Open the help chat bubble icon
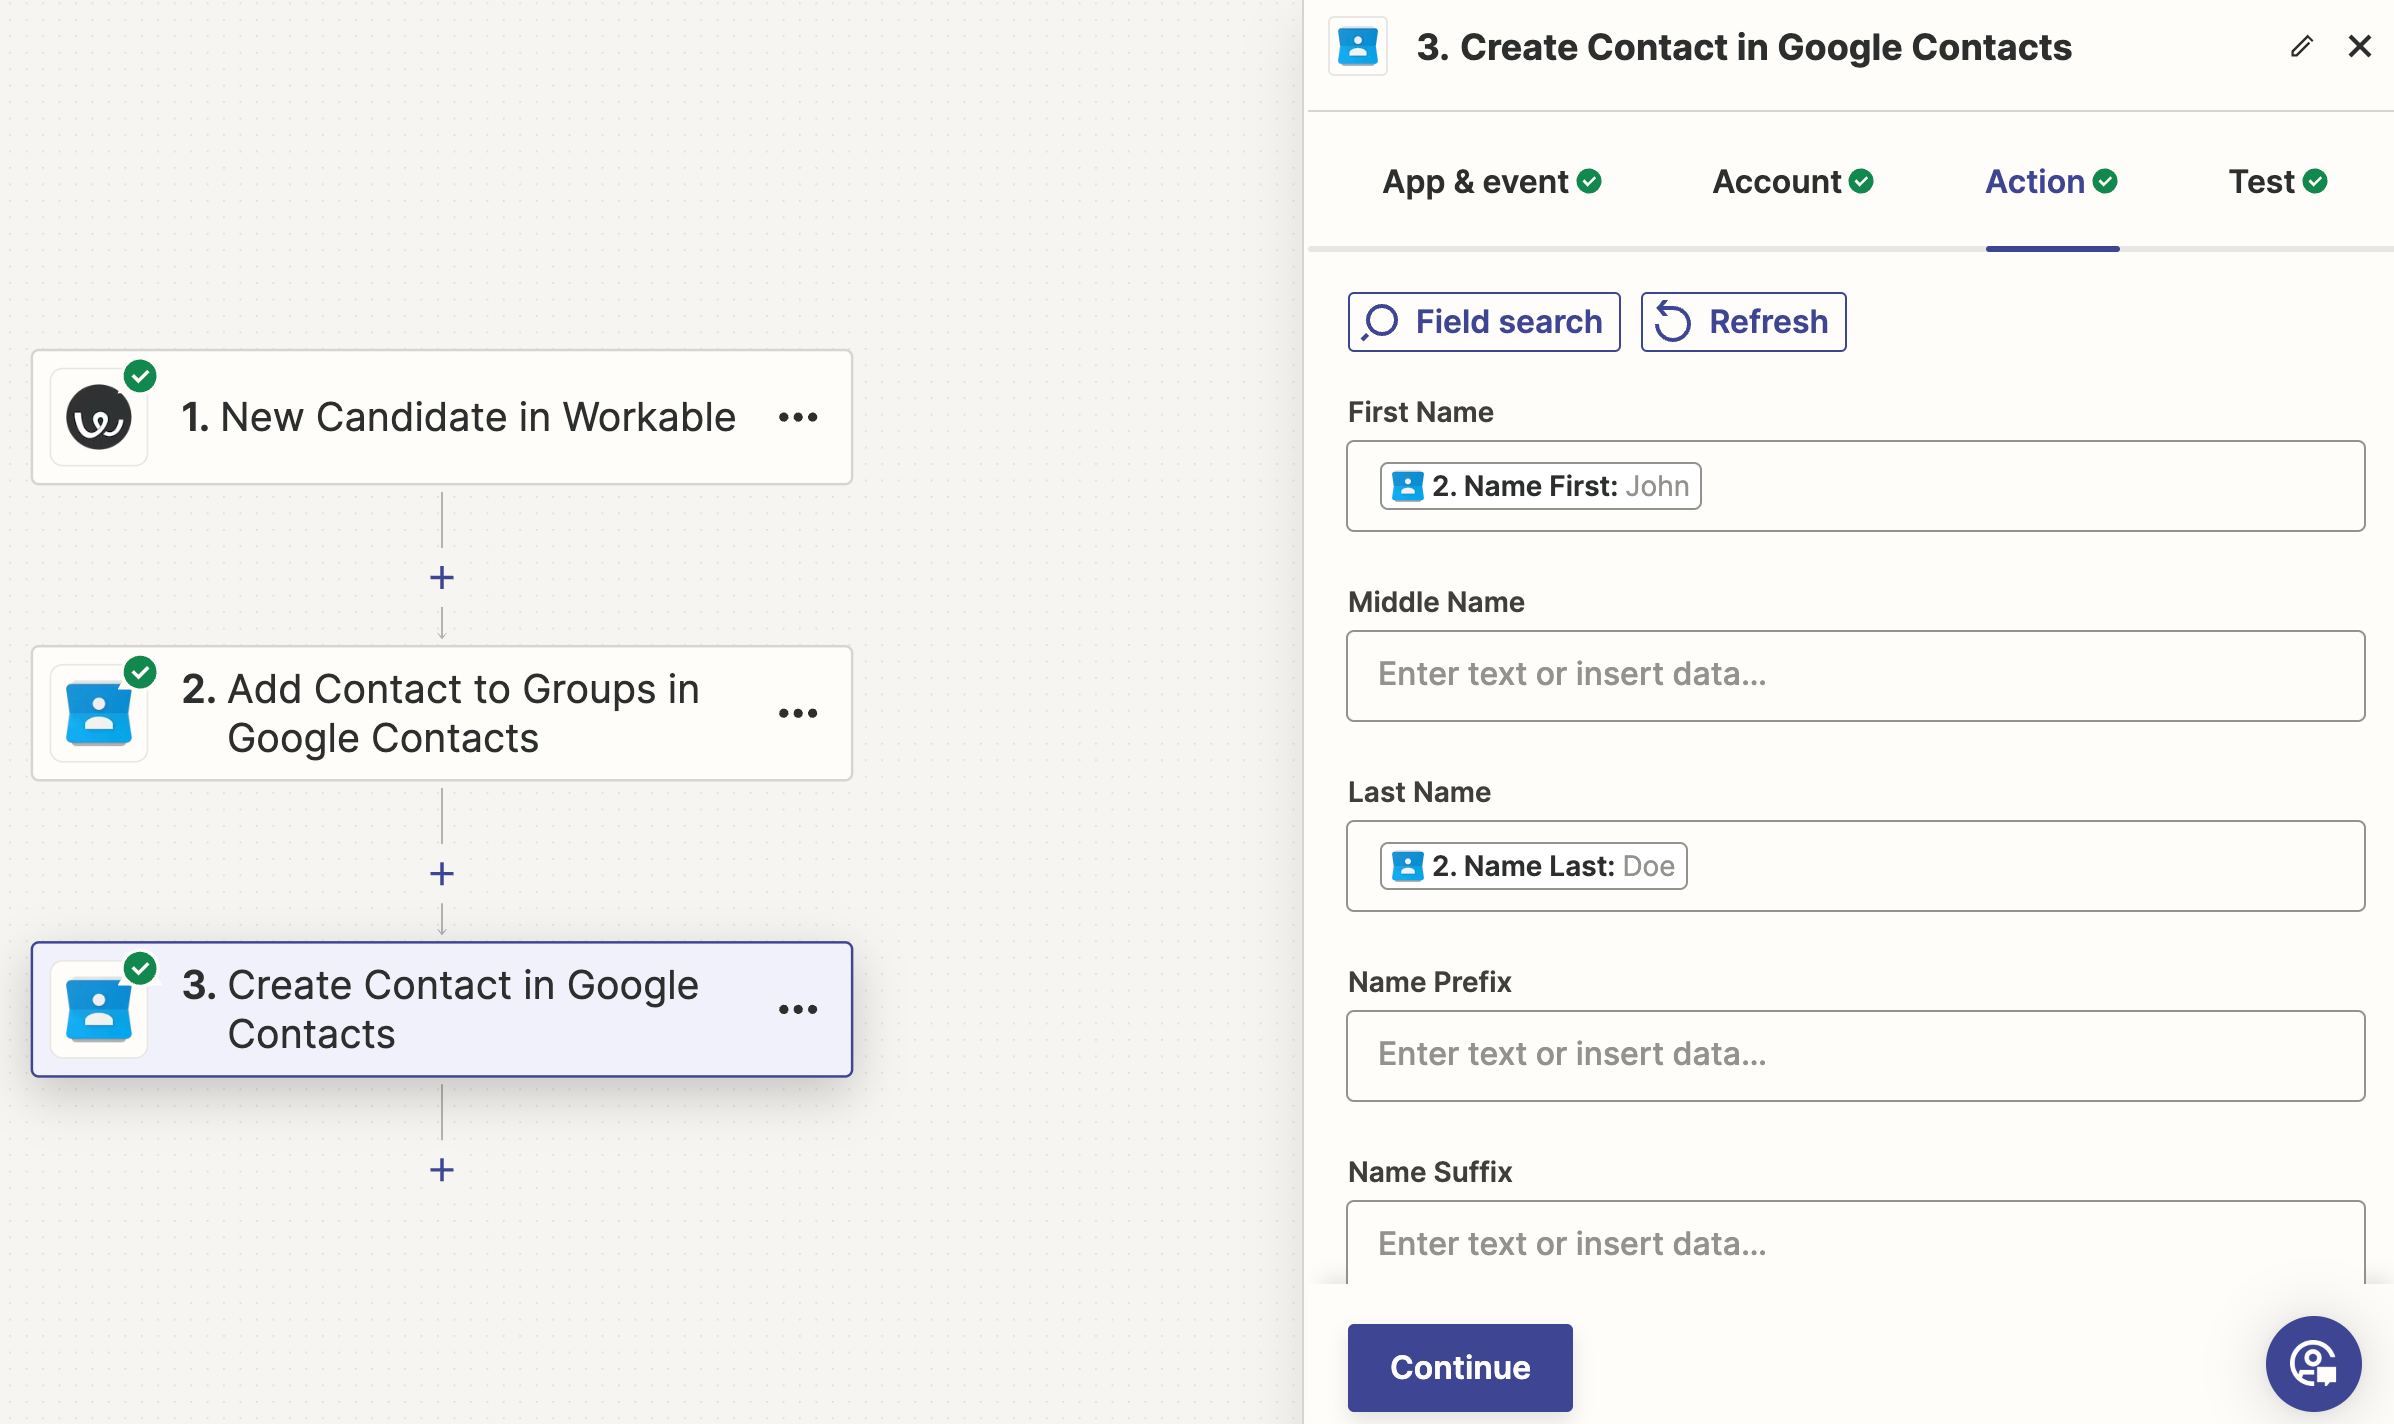The height and width of the screenshot is (1424, 2394). point(2312,1364)
